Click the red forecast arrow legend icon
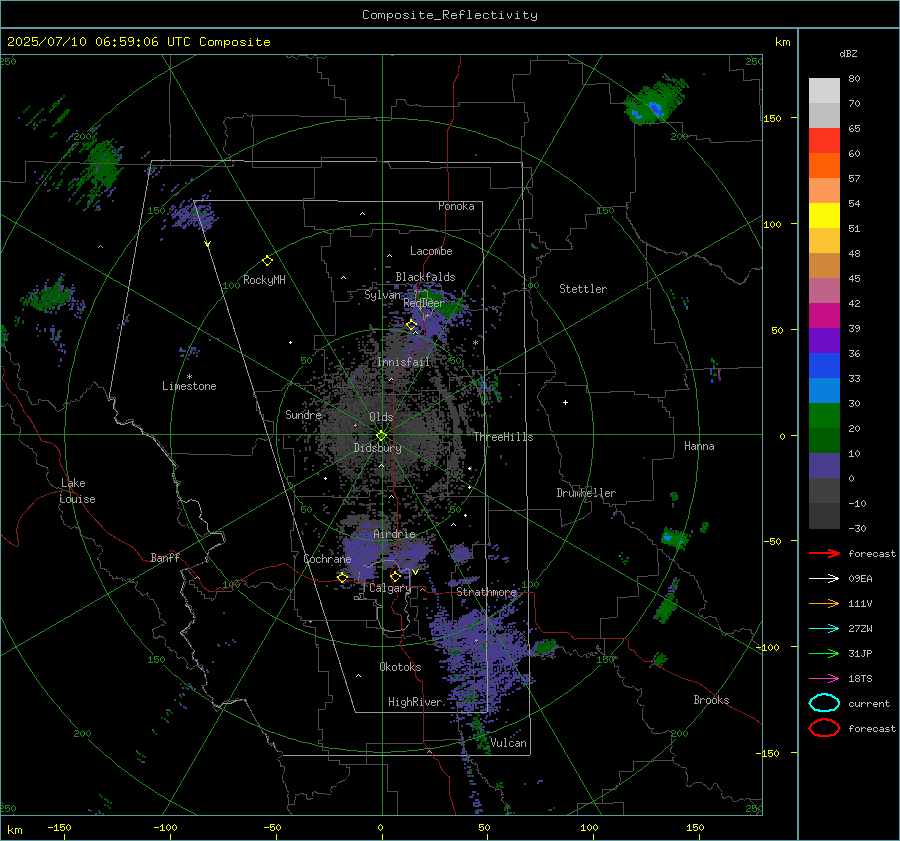The width and height of the screenshot is (900, 841). tap(824, 553)
